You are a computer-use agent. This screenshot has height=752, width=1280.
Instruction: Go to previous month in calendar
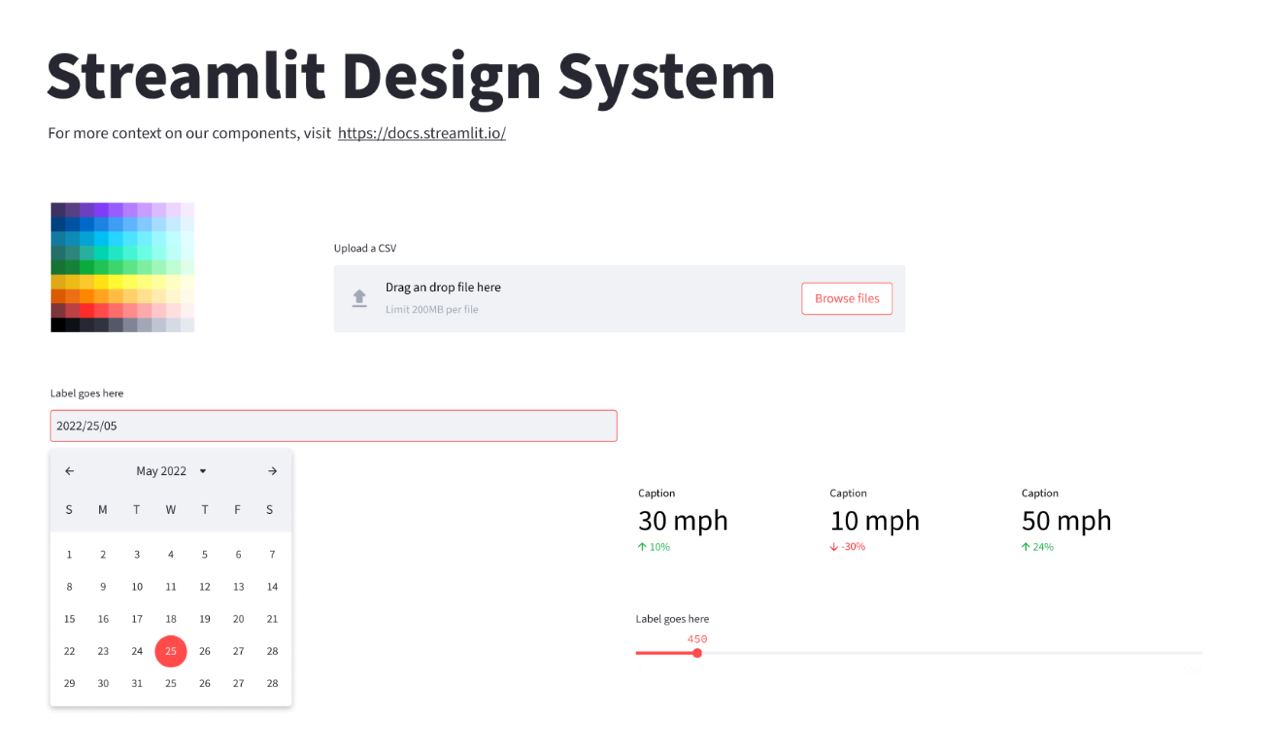pyautogui.click(x=69, y=471)
